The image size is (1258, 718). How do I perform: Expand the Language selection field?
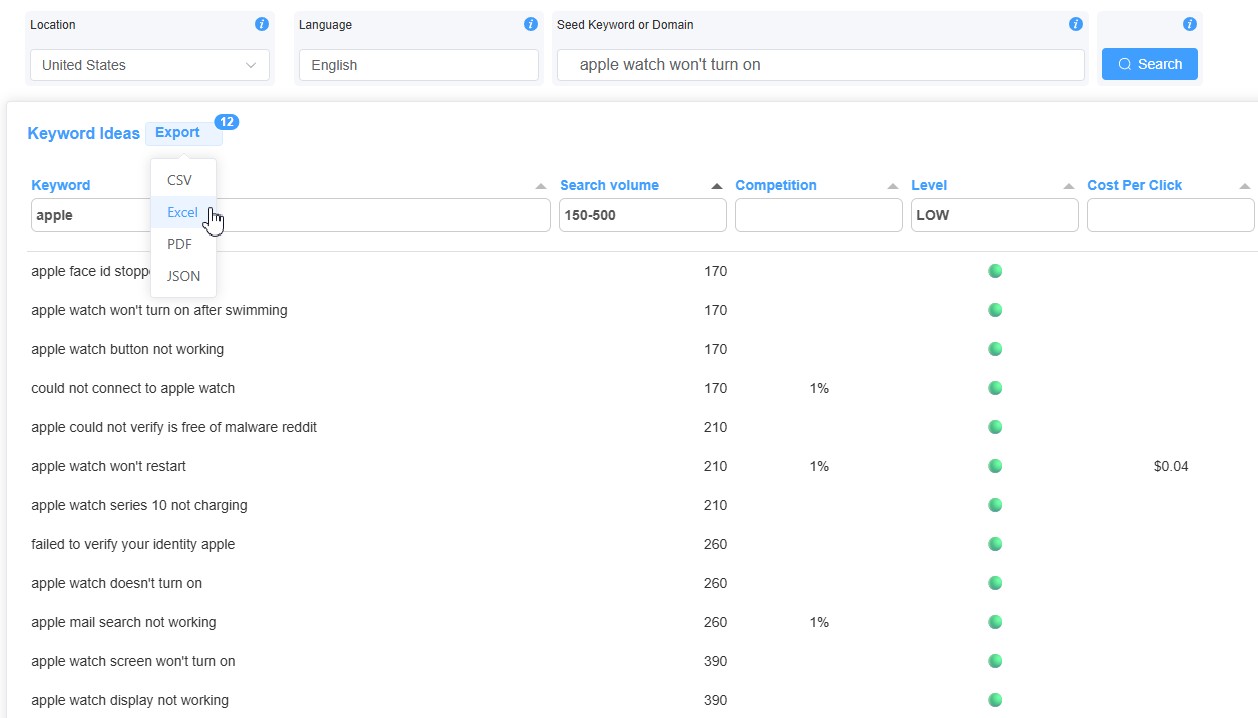tap(418, 65)
